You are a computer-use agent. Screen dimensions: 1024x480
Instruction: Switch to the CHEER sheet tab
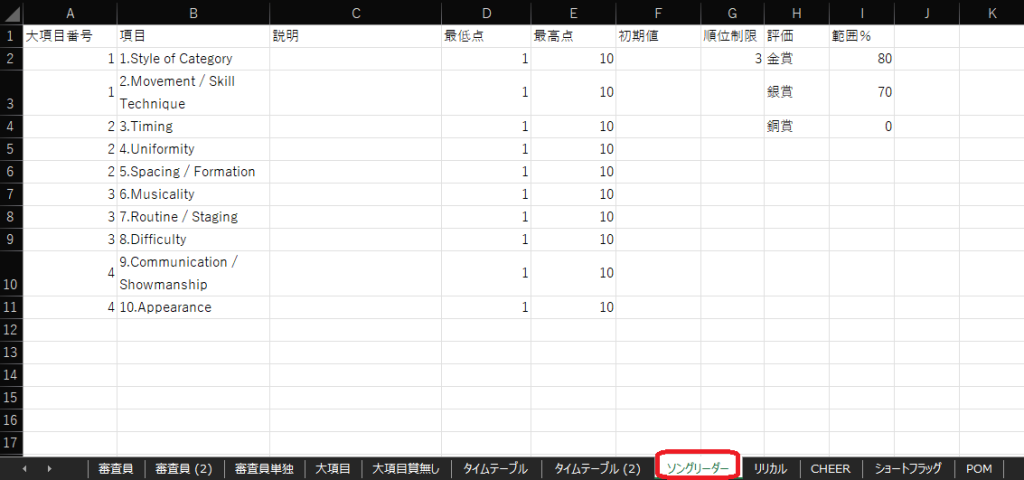click(830, 468)
